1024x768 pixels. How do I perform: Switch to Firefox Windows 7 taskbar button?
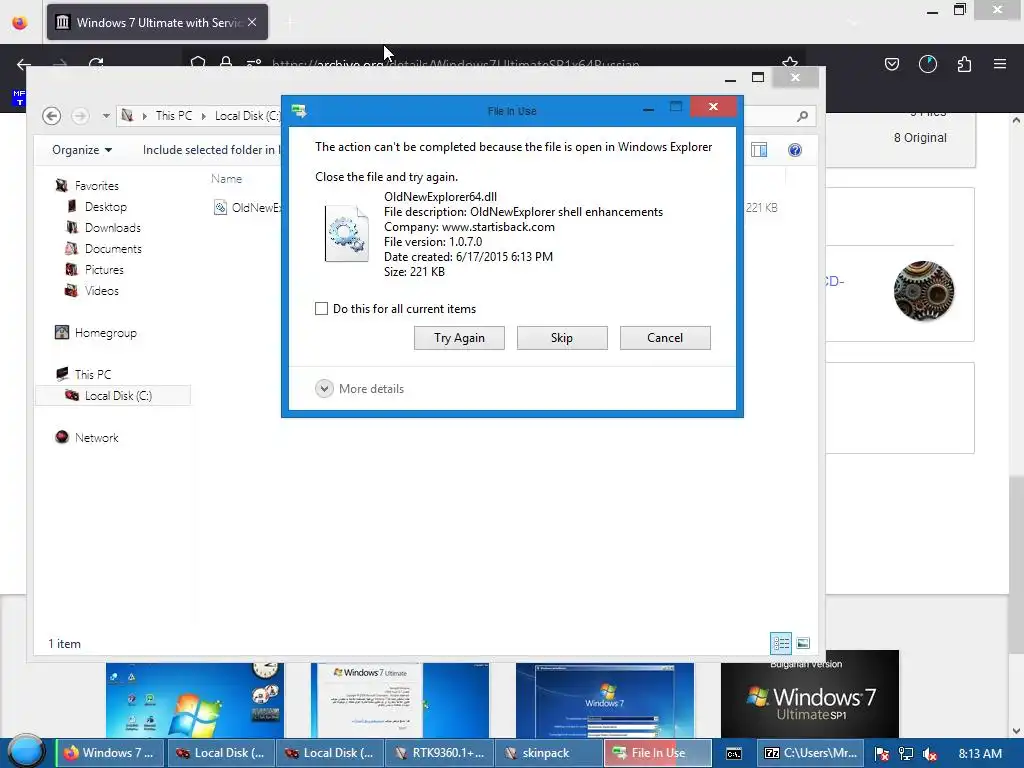tap(110, 753)
